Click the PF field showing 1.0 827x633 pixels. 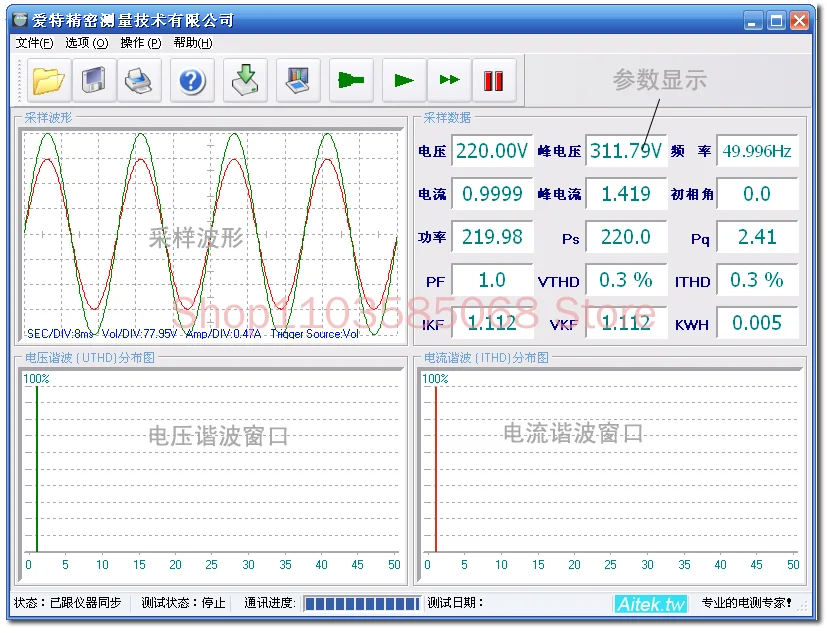pos(492,280)
